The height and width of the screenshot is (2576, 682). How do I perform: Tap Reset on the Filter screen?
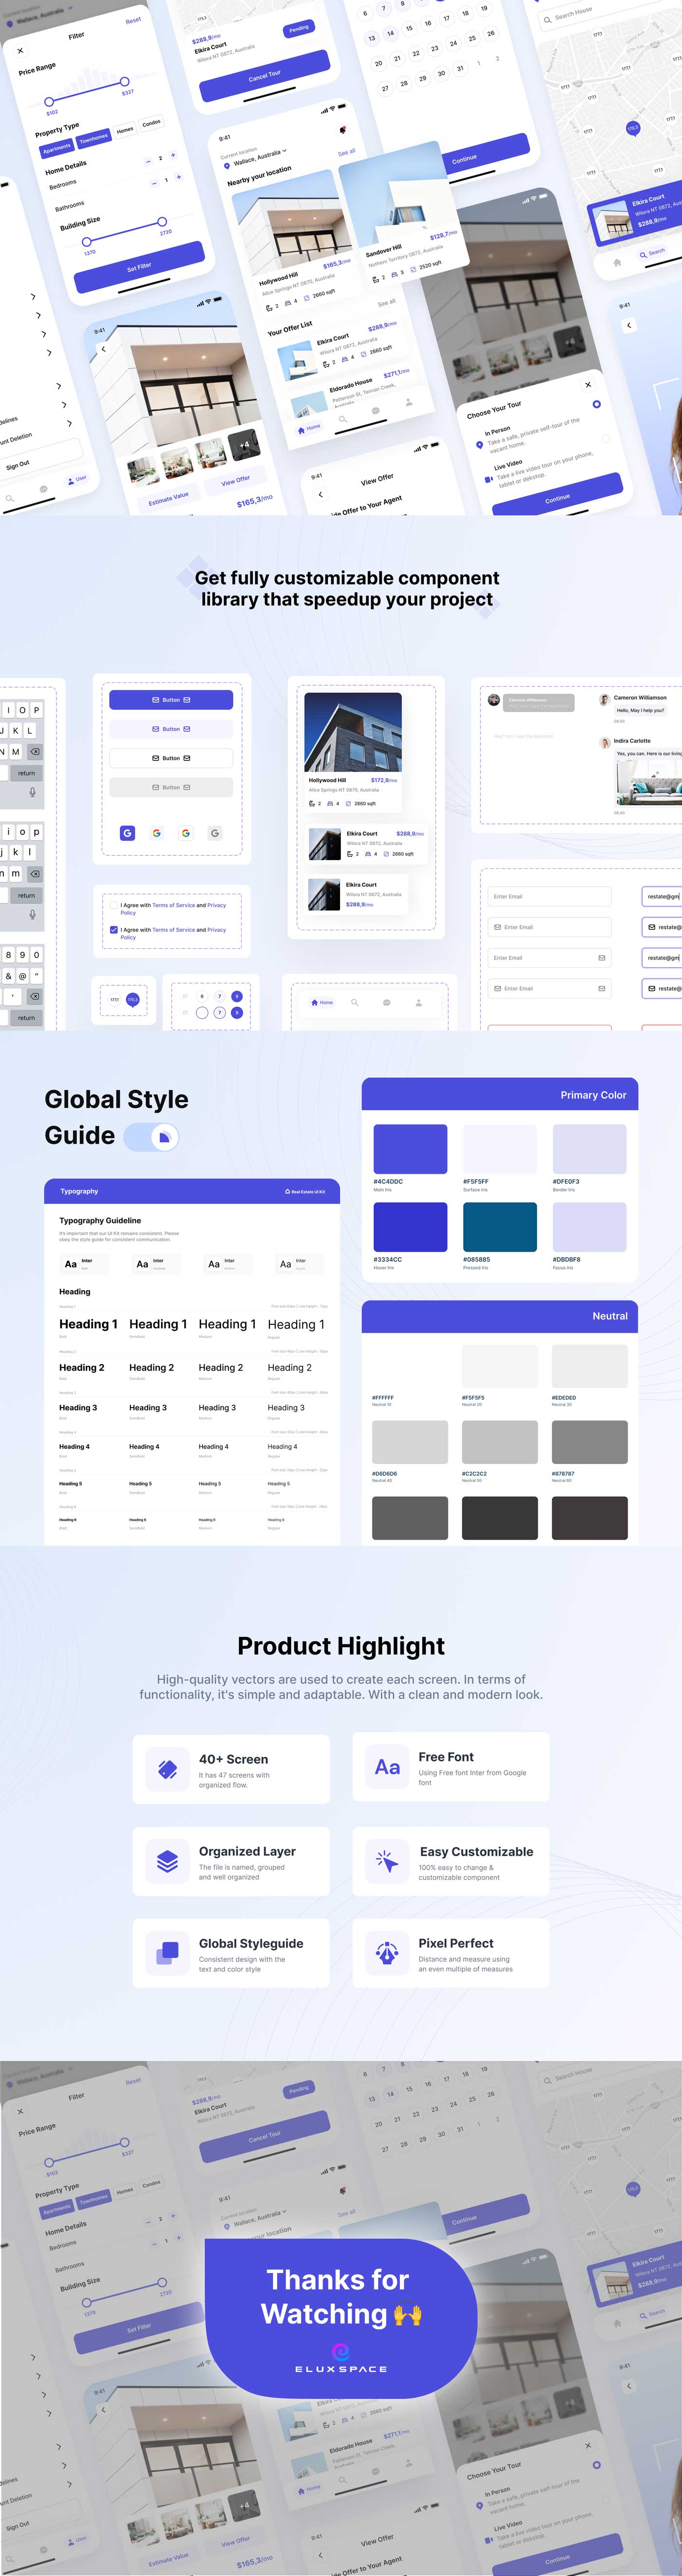coord(133,20)
